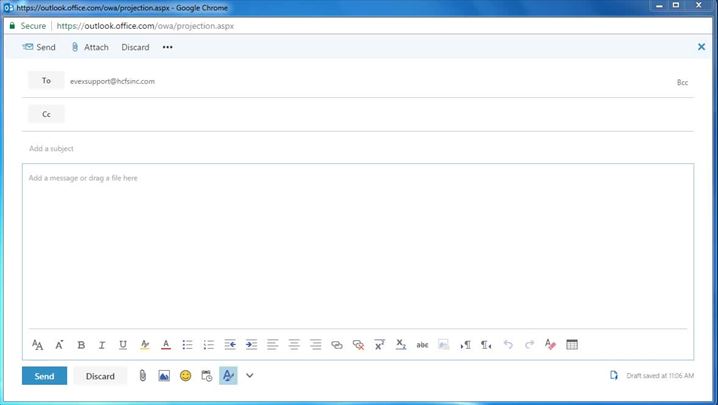This screenshot has height=405, width=718.
Task: Click the paperclip attach icon at bottom
Action: coord(143,376)
